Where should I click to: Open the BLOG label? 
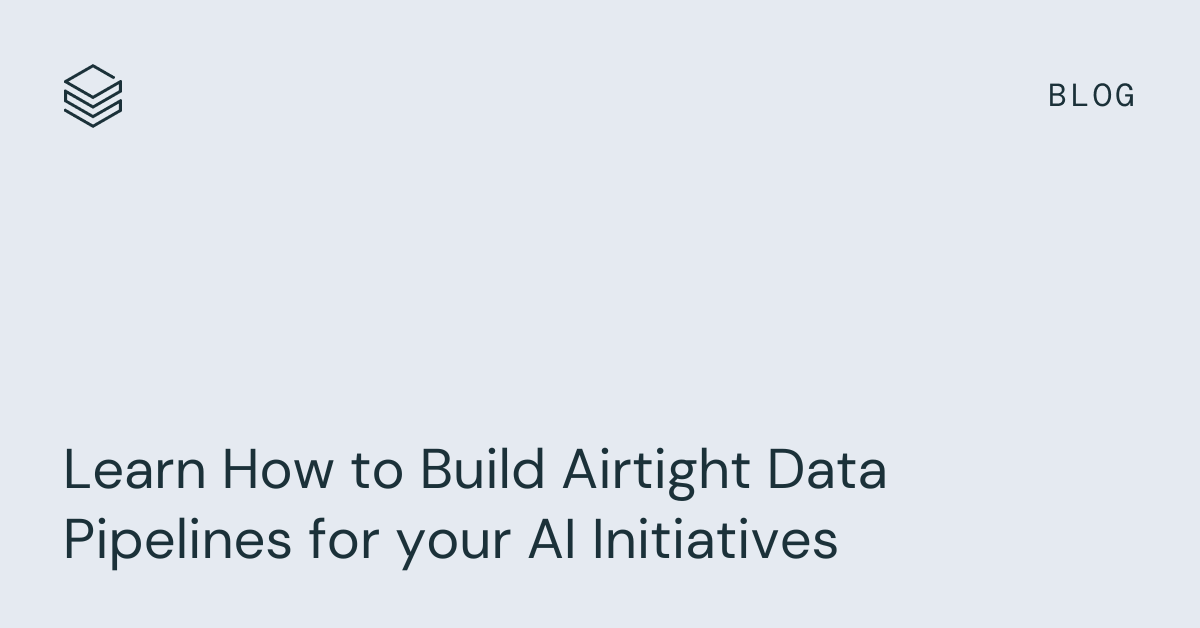click(x=1091, y=96)
